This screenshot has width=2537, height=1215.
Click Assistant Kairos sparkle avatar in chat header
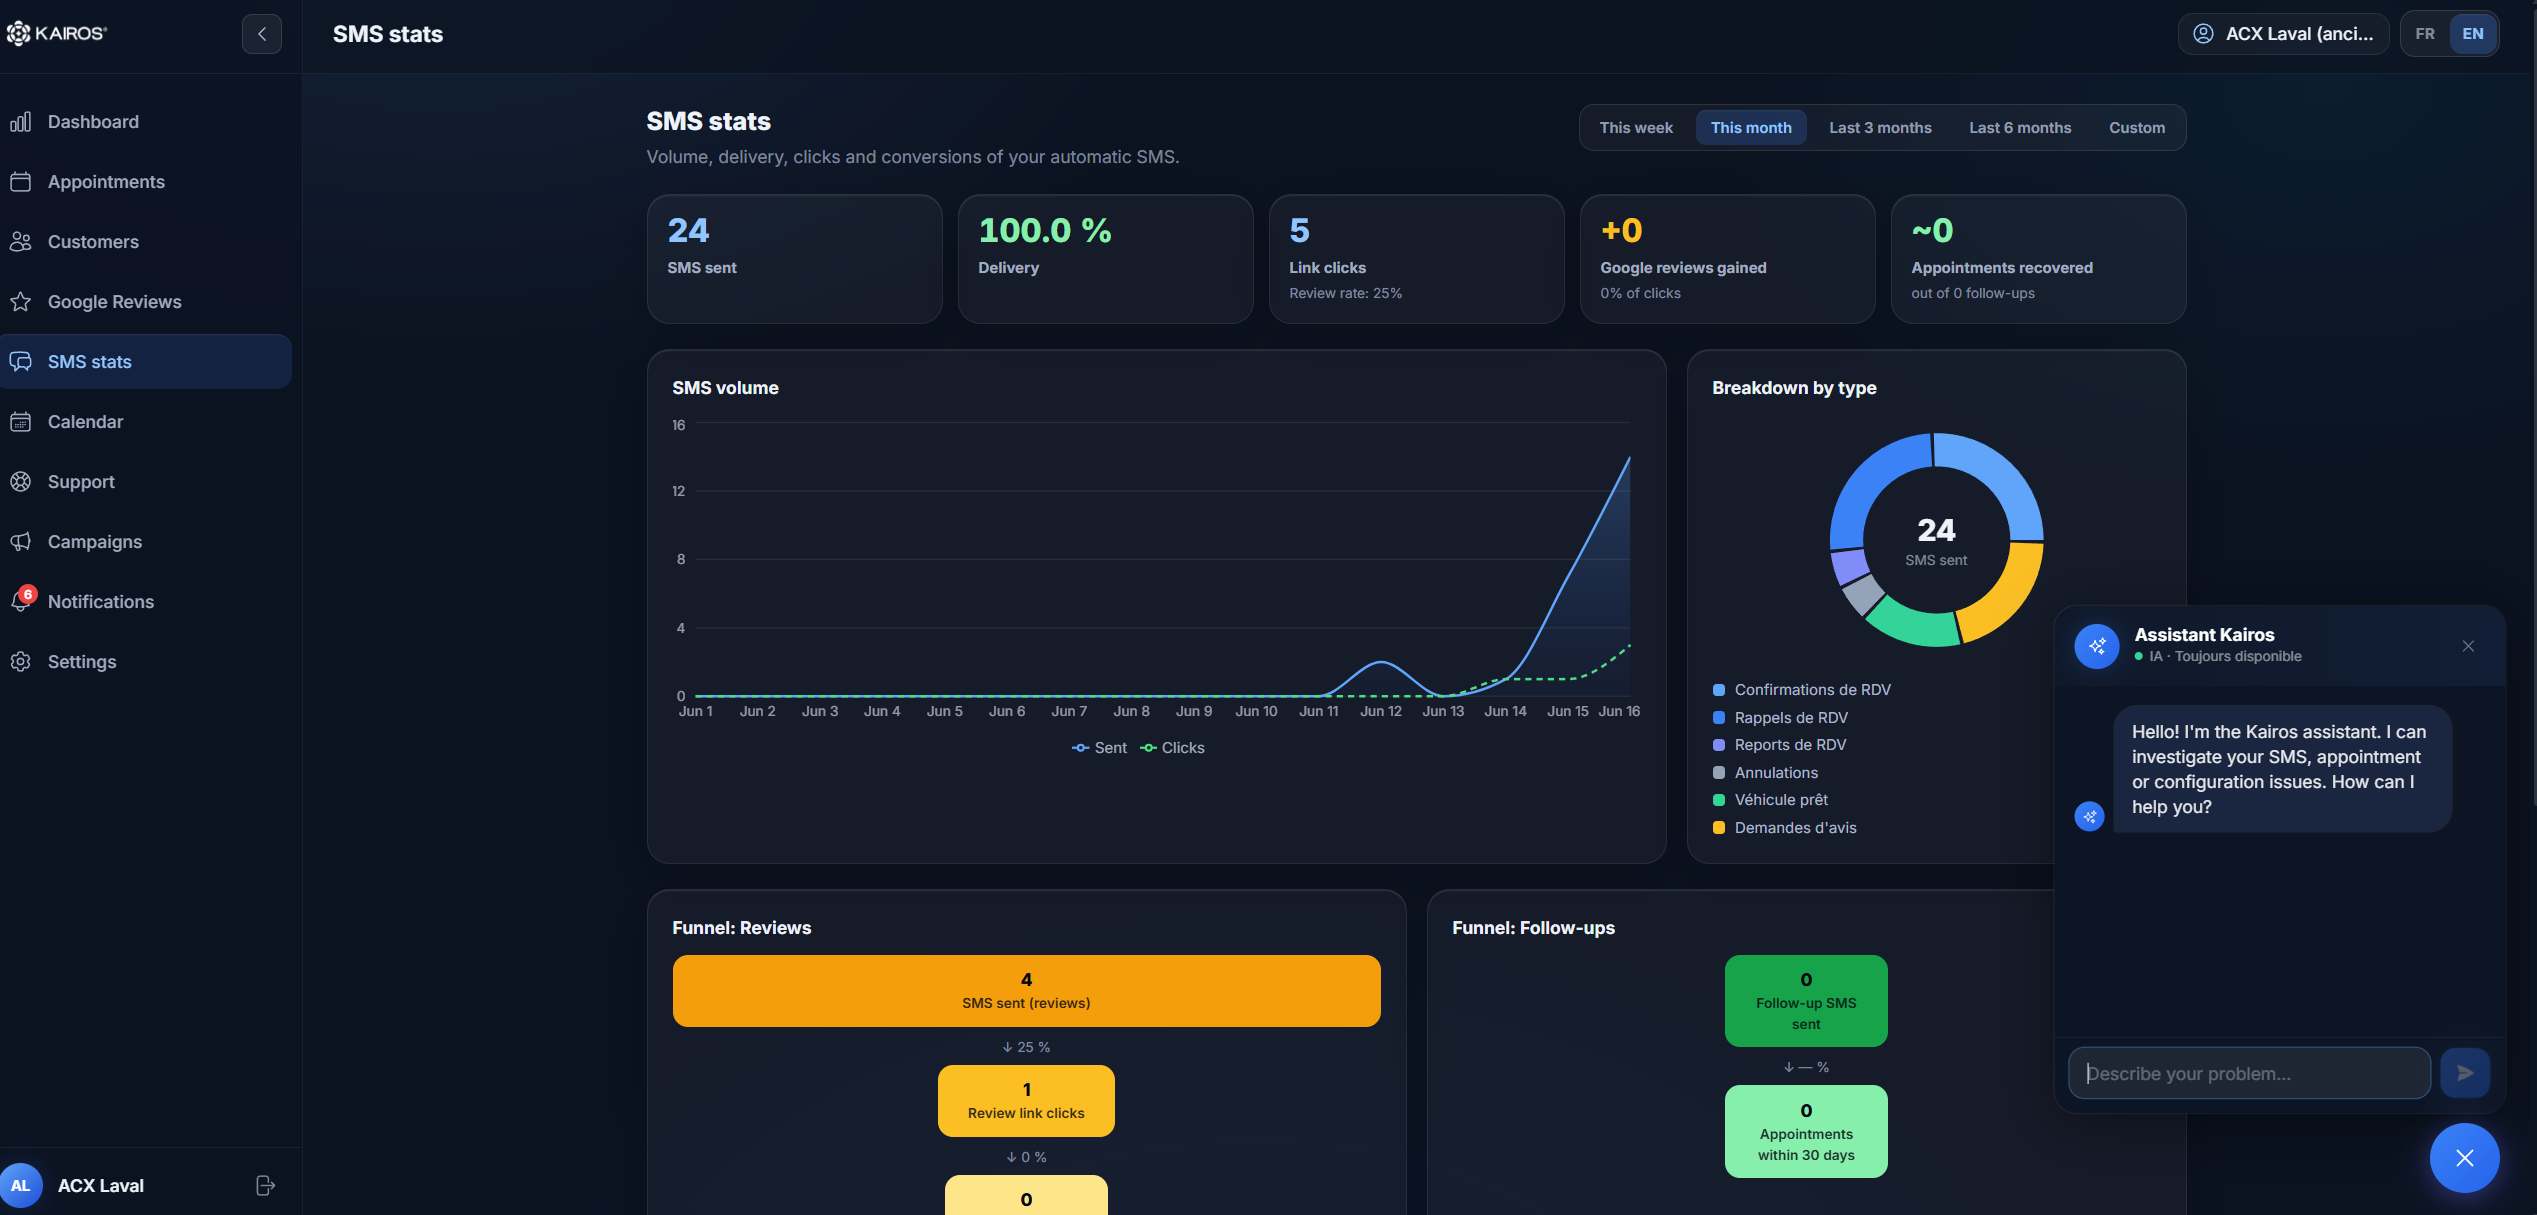(x=2097, y=646)
